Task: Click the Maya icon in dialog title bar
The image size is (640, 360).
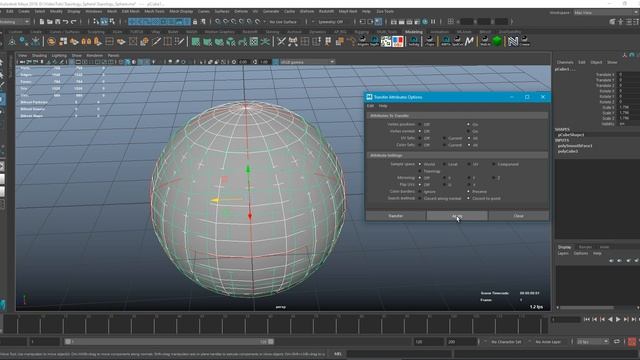Action: [369, 97]
